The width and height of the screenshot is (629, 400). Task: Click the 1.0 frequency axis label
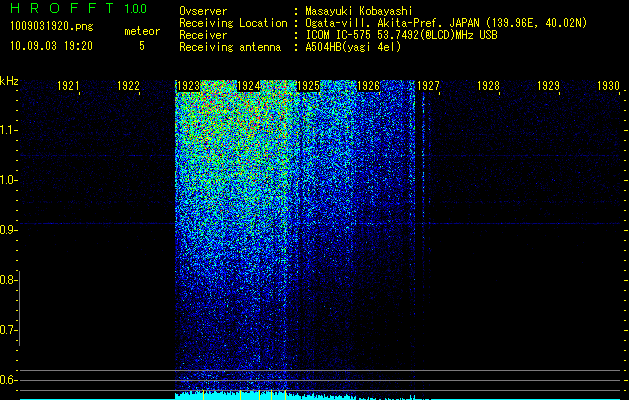coord(8,180)
